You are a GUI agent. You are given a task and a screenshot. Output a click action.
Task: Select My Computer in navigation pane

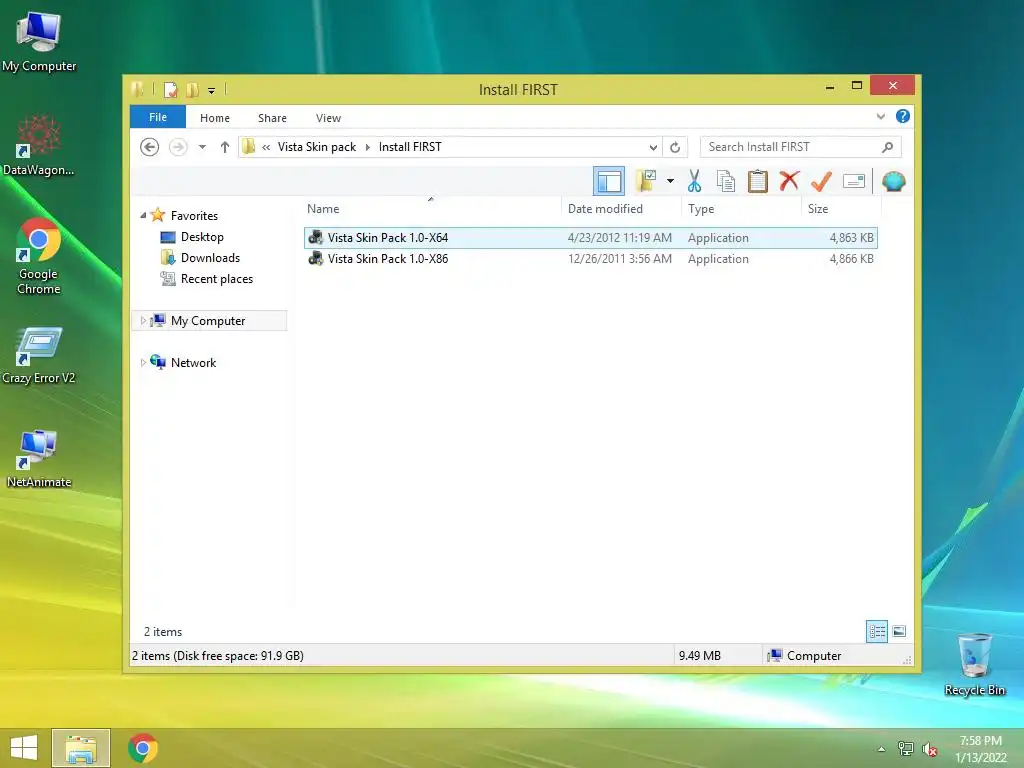pos(208,321)
